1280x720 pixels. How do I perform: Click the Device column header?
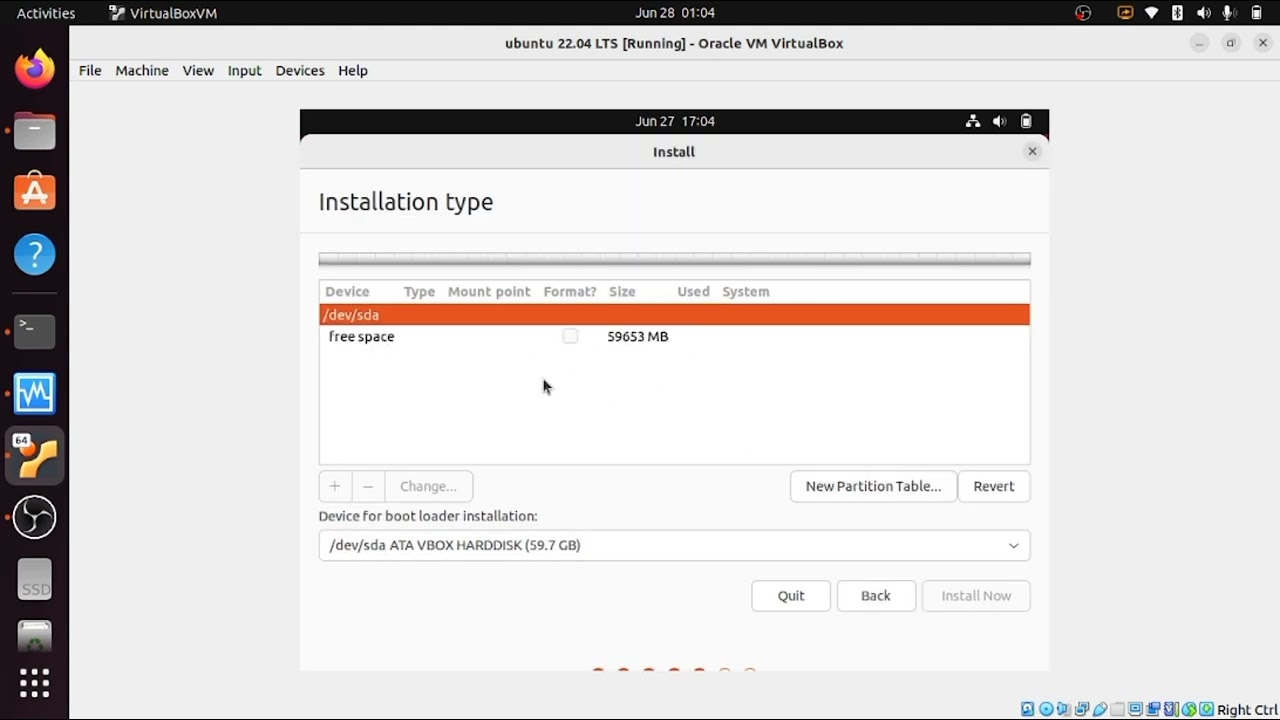click(x=347, y=292)
